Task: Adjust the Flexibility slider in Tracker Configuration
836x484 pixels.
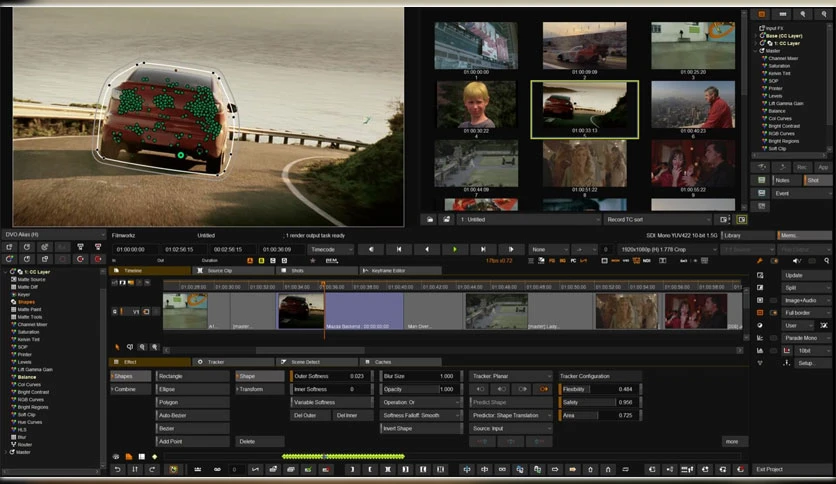Action: 600,389
